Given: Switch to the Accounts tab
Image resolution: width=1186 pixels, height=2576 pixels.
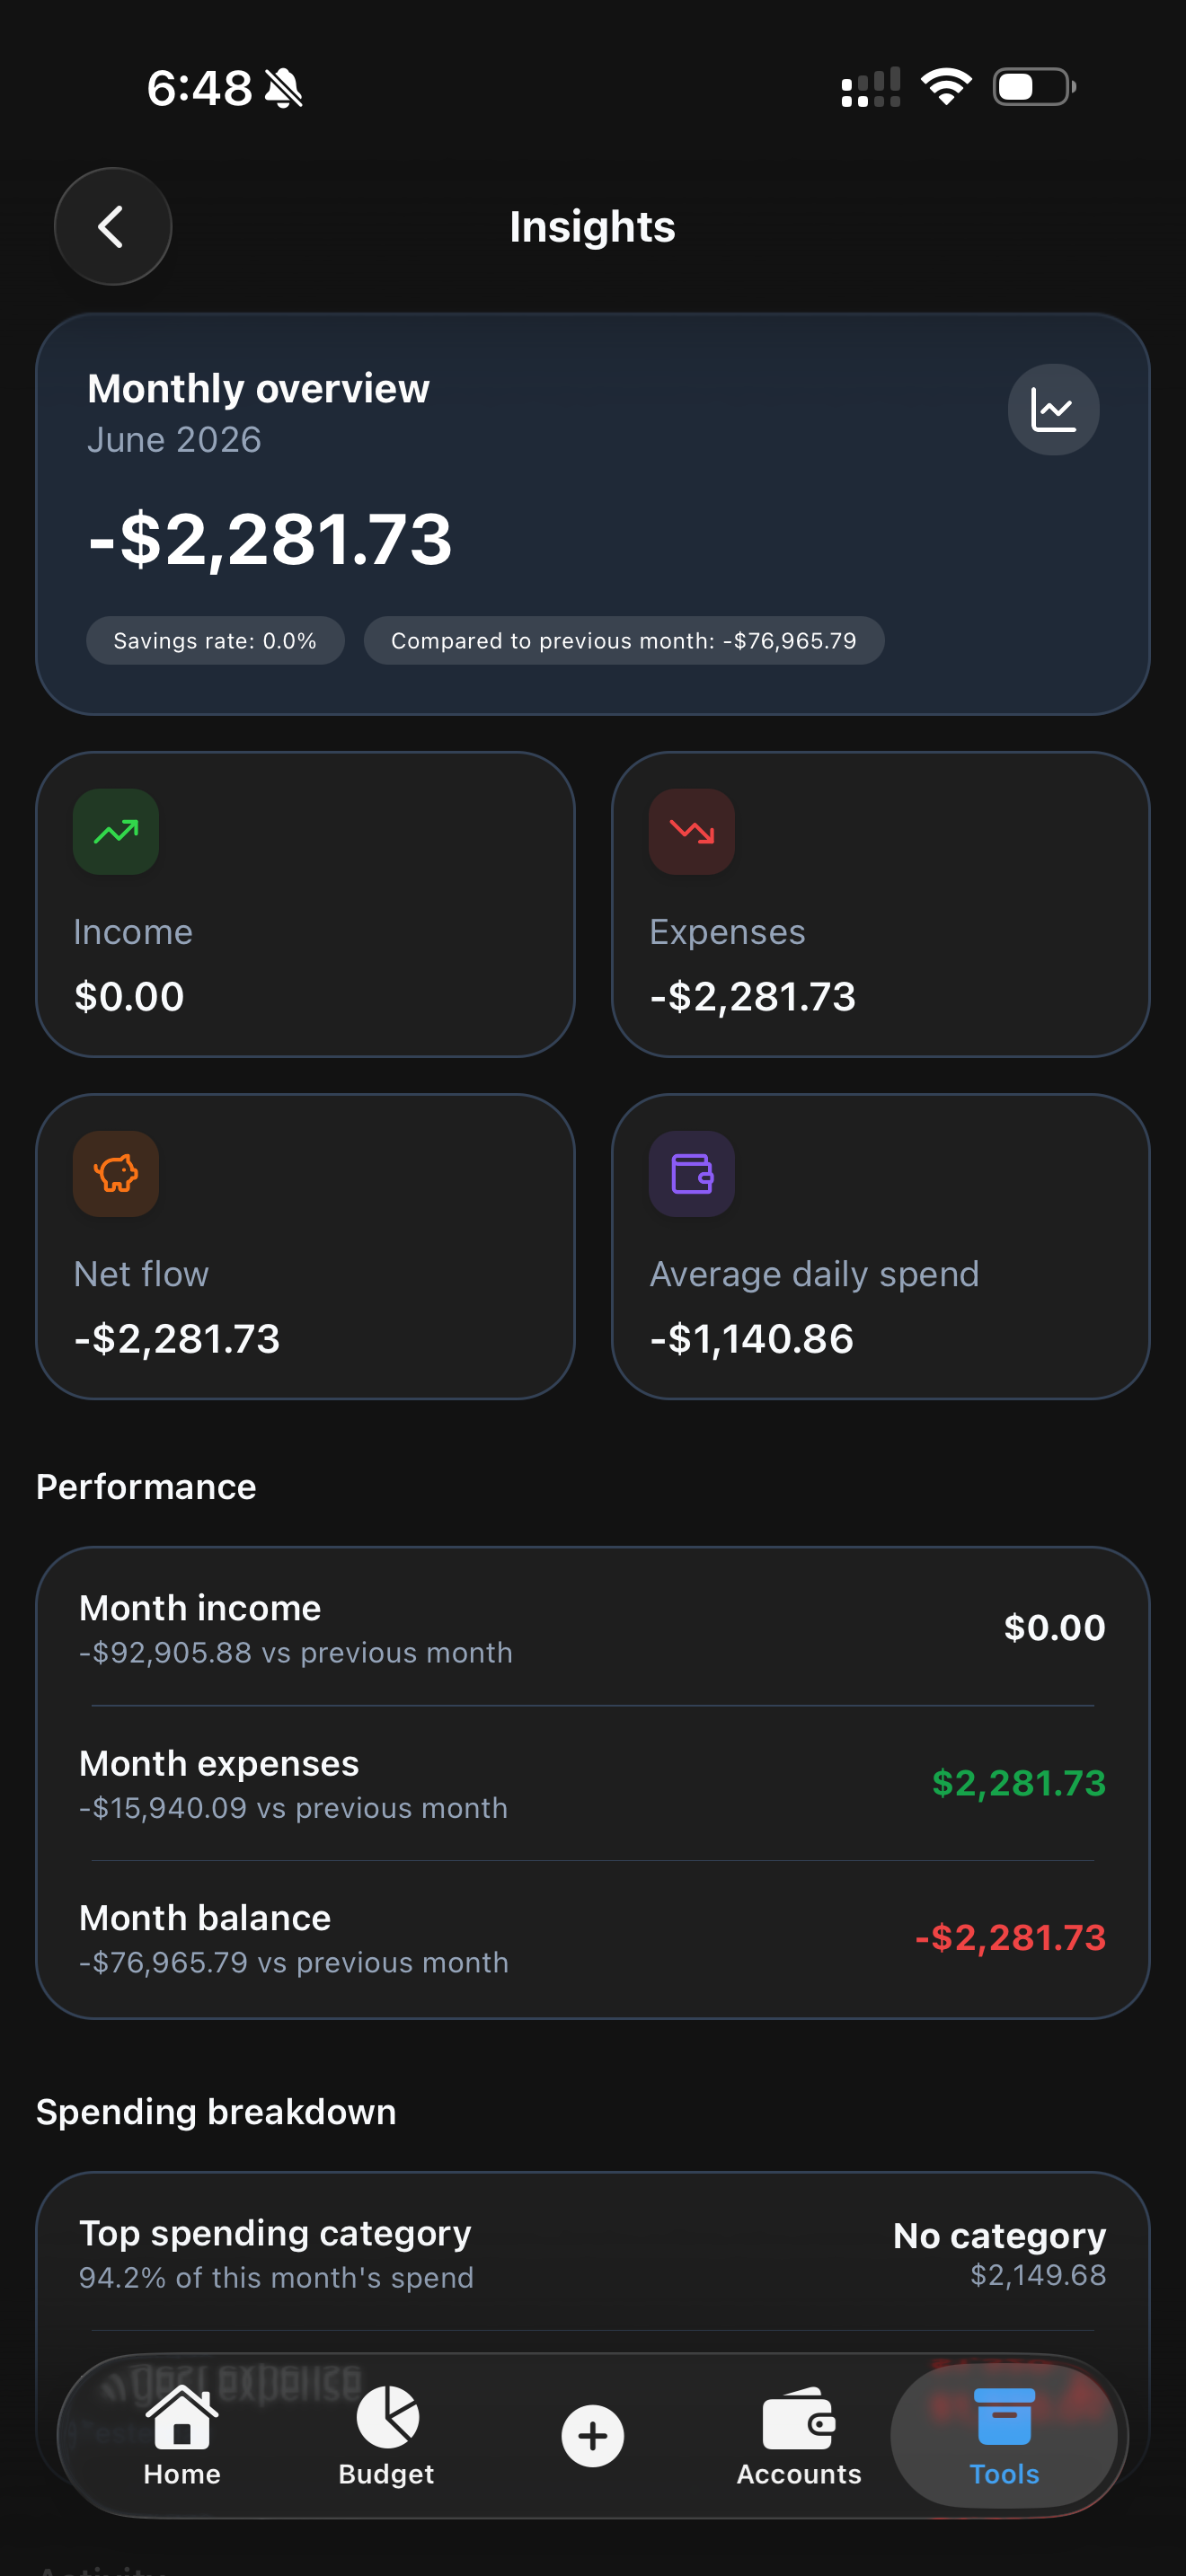Looking at the screenshot, I should point(799,2436).
